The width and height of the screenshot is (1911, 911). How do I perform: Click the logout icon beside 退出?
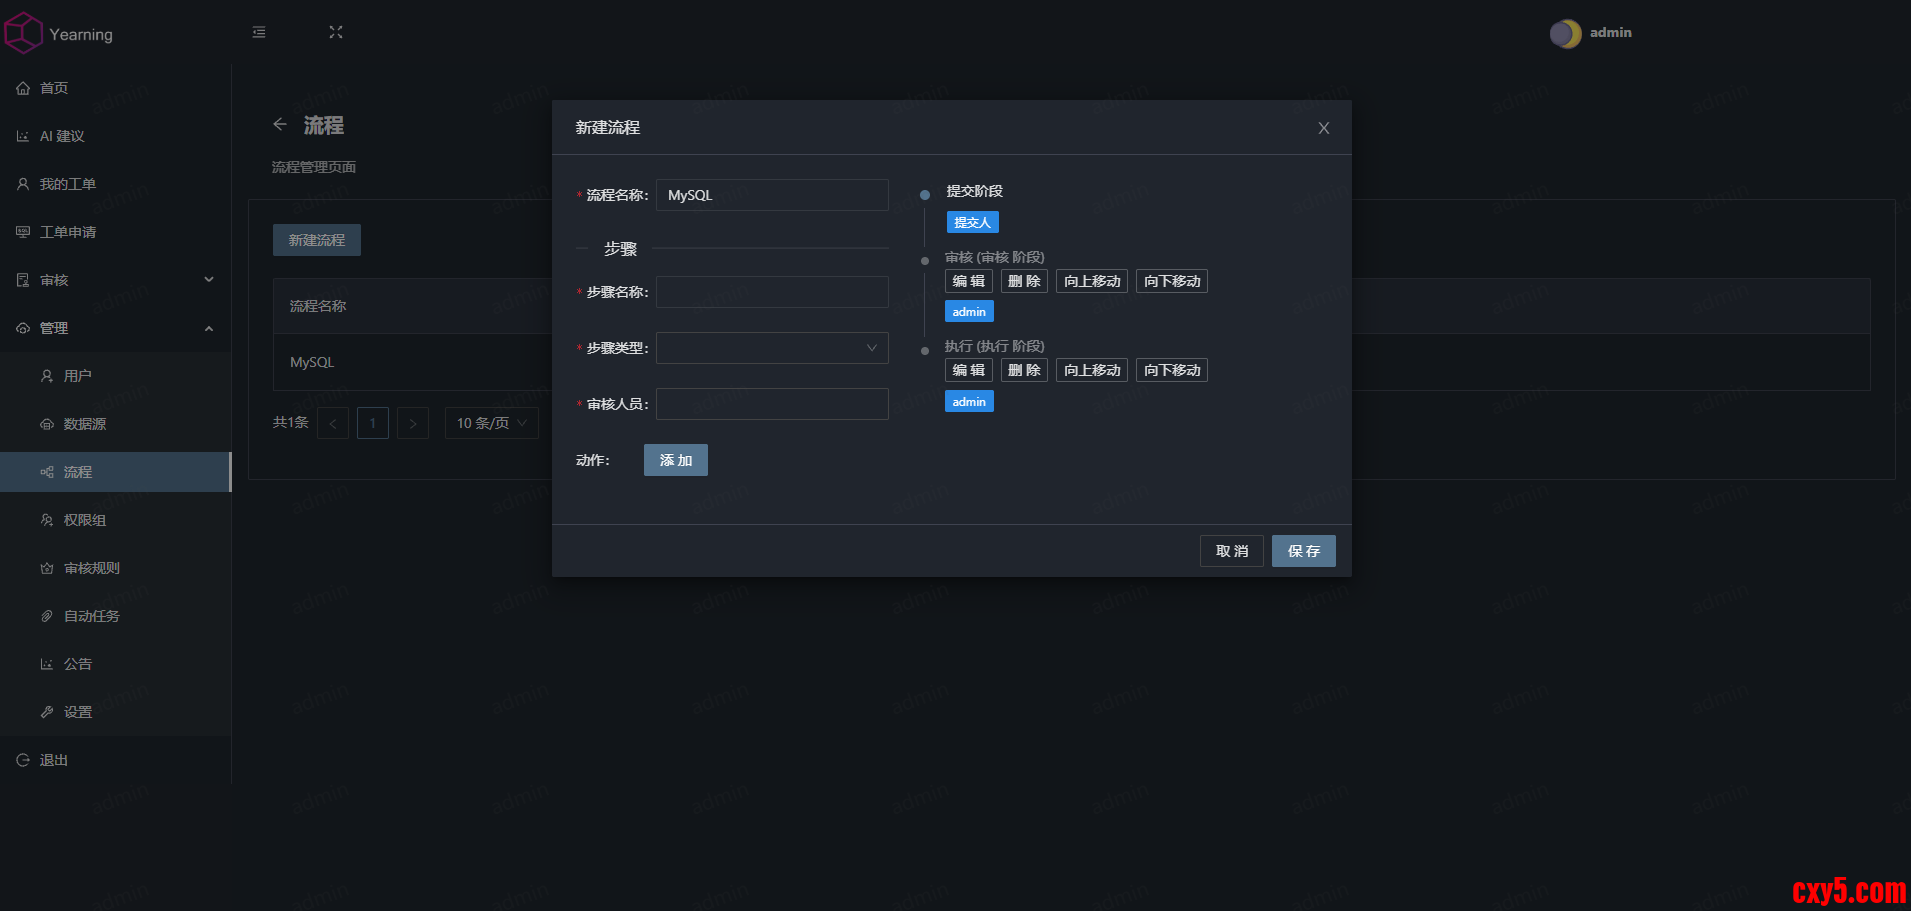tap(23, 760)
